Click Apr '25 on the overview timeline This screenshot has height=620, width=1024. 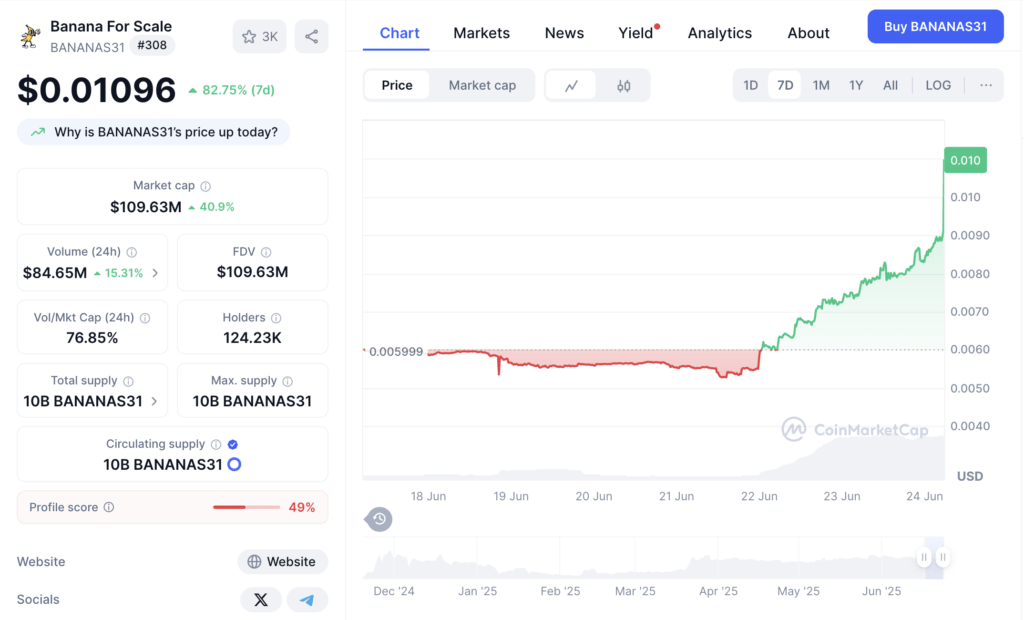pyautogui.click(x=718, y=591)
